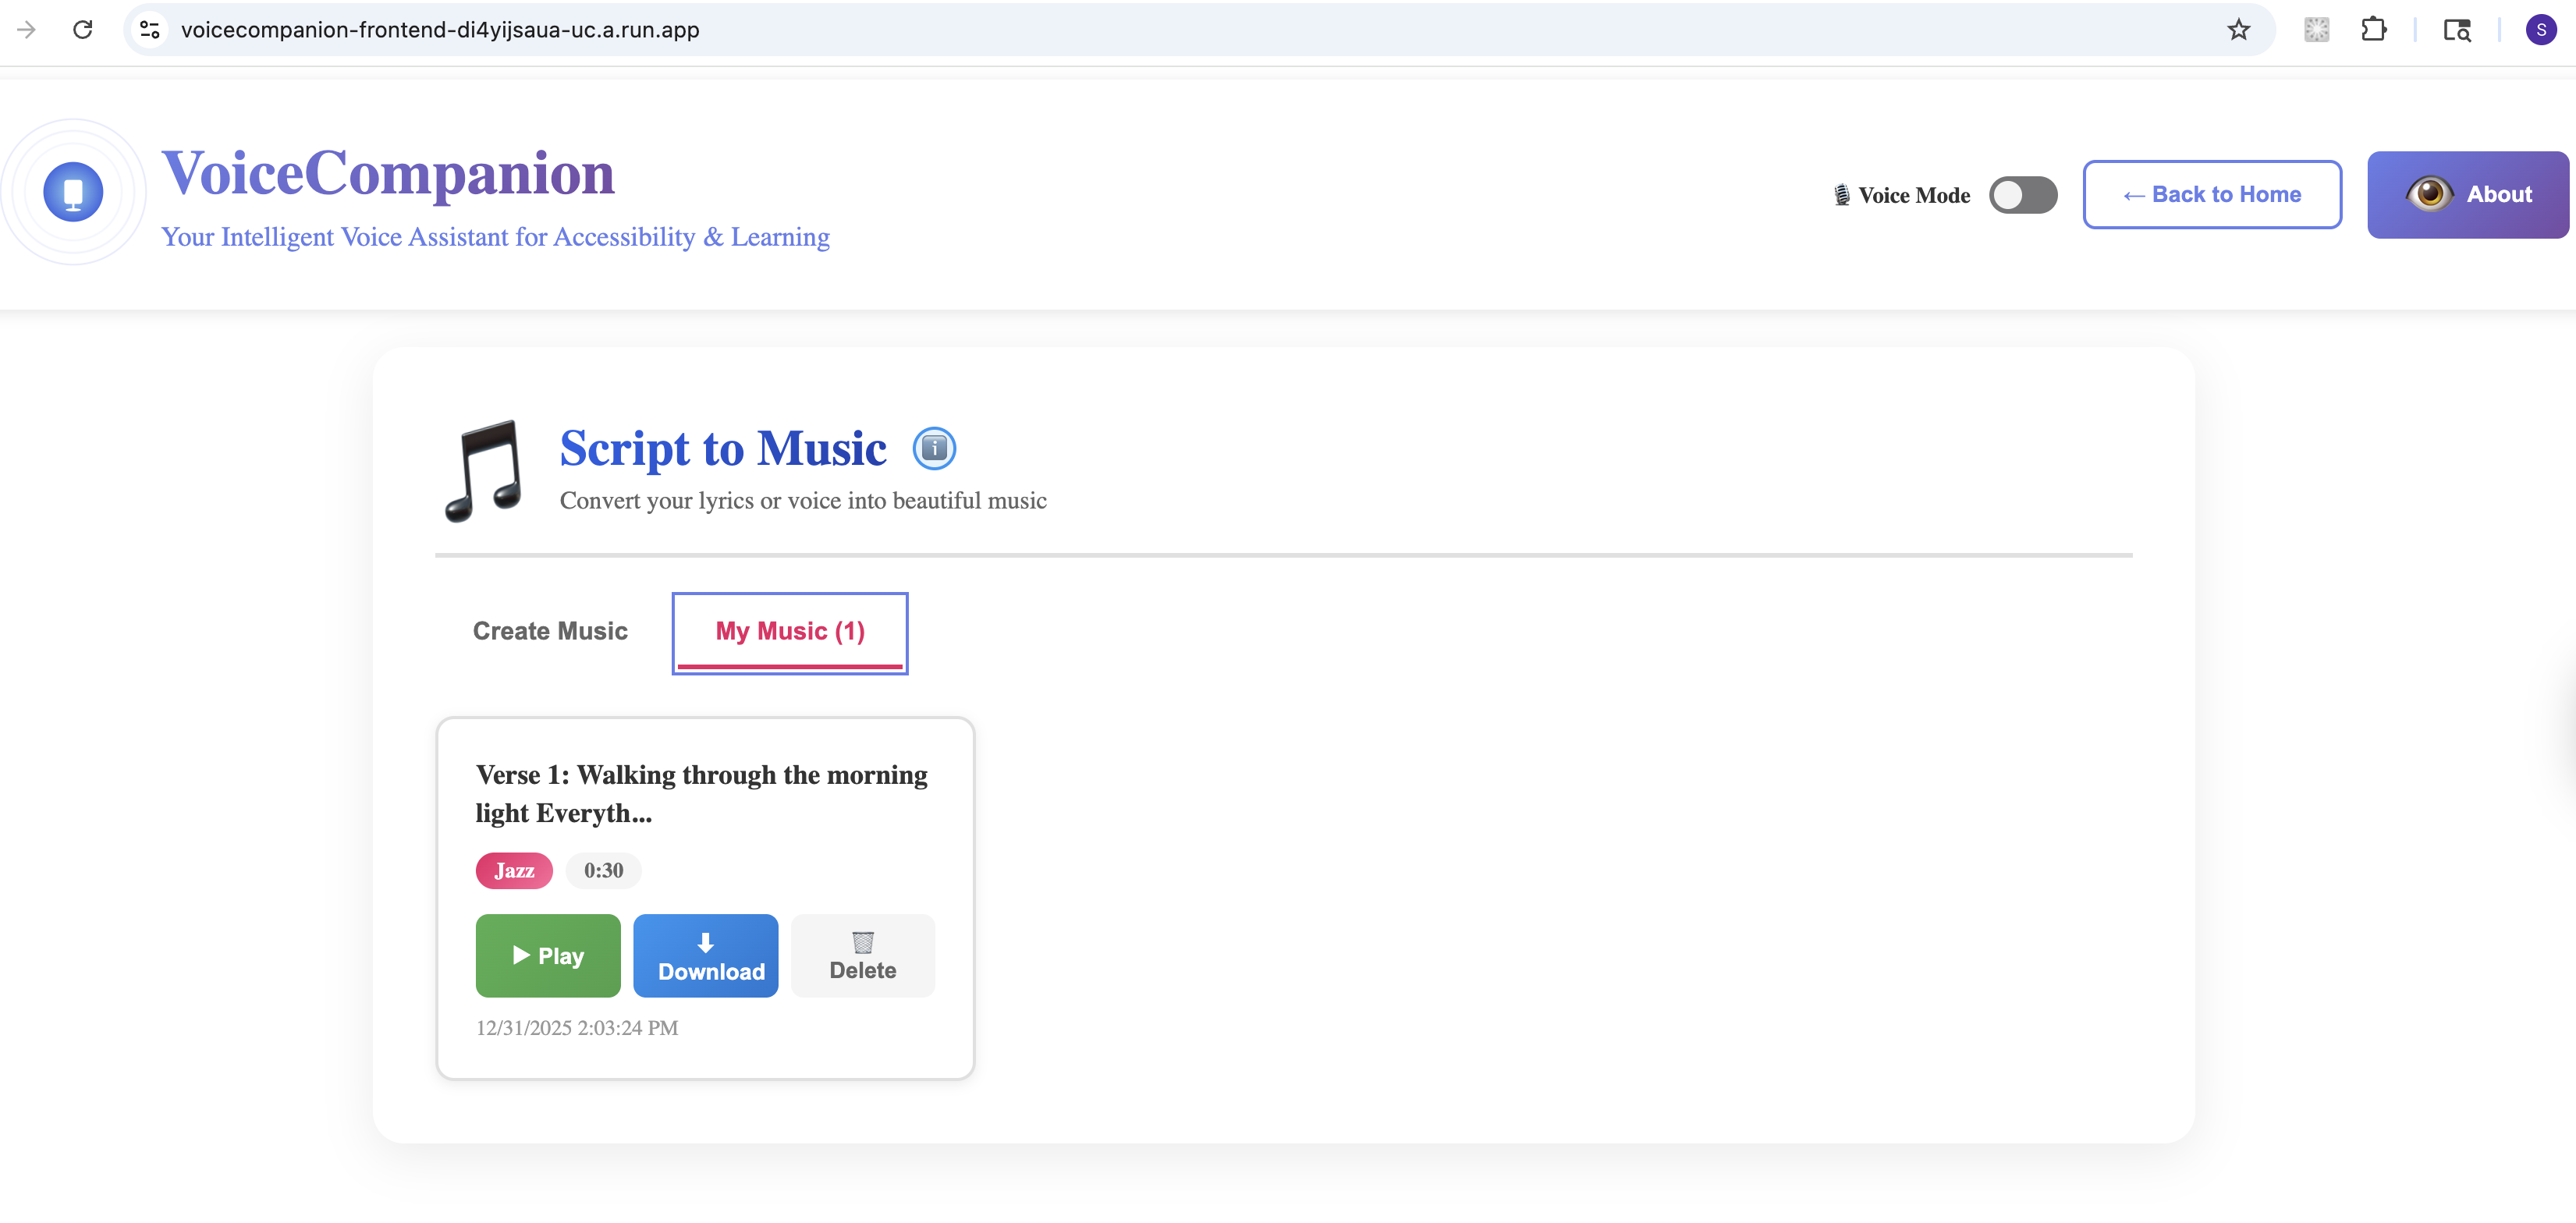Select the My Music (1) tab

[790, 632]
